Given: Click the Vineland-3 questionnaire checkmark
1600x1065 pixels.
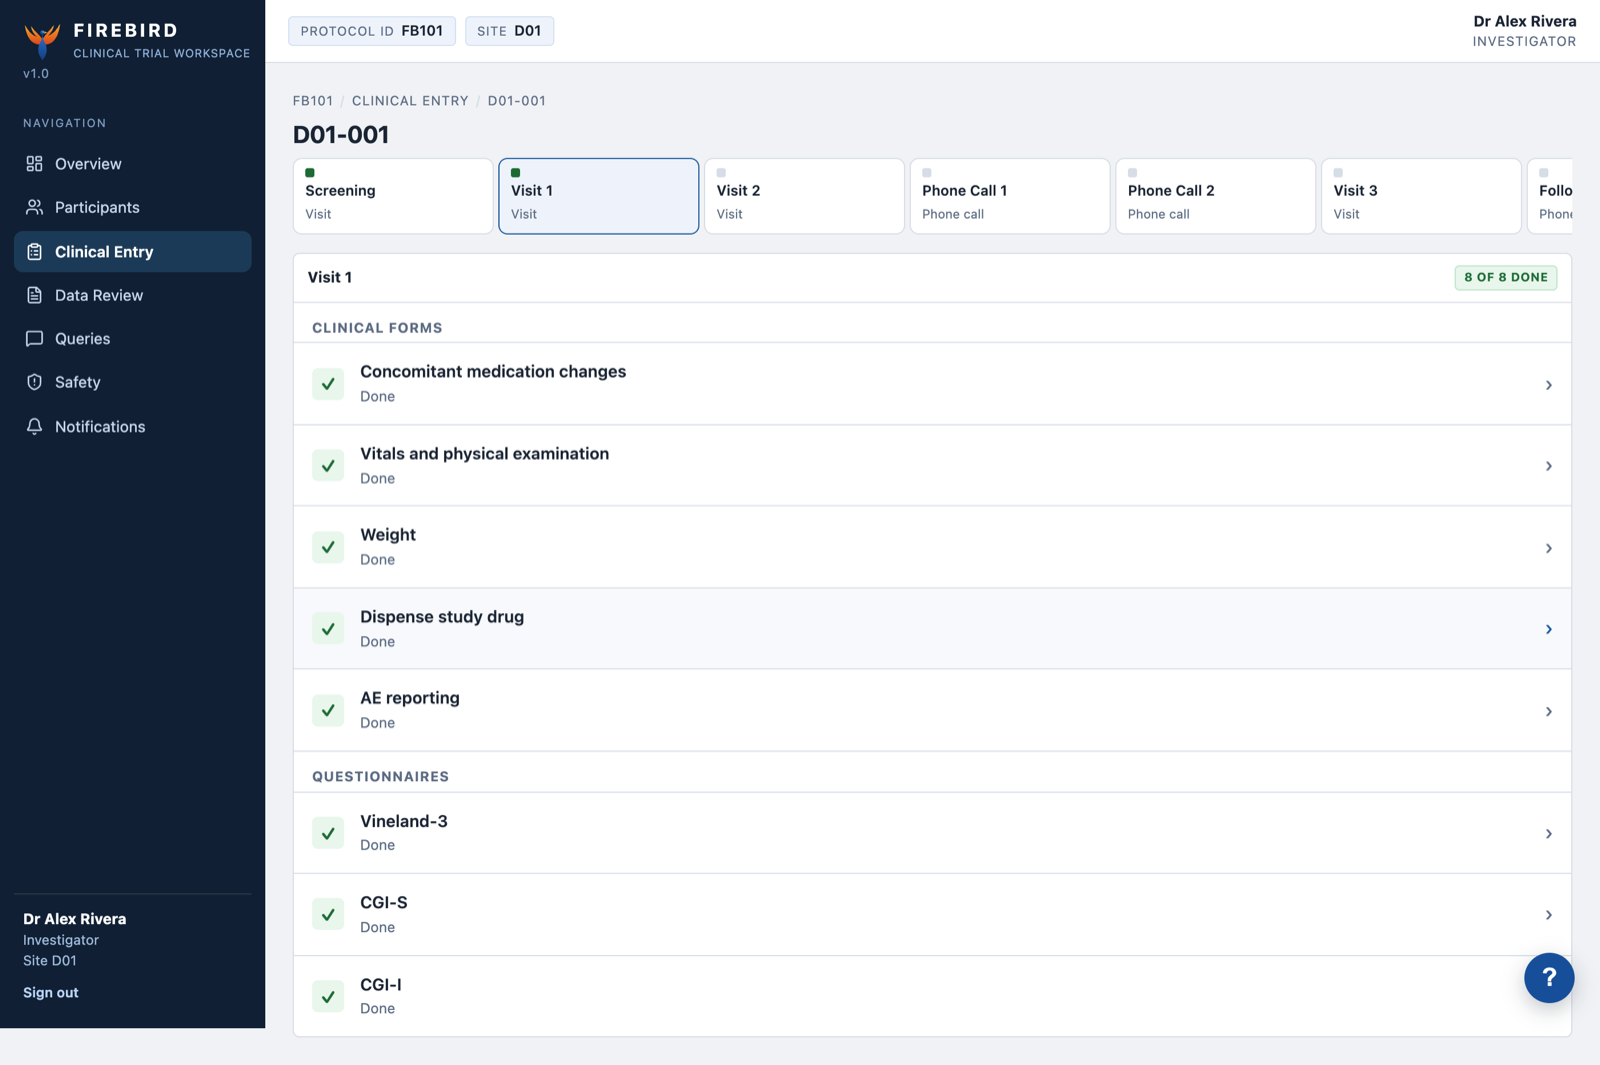Looking at the screenshot, I should [328, 833].
